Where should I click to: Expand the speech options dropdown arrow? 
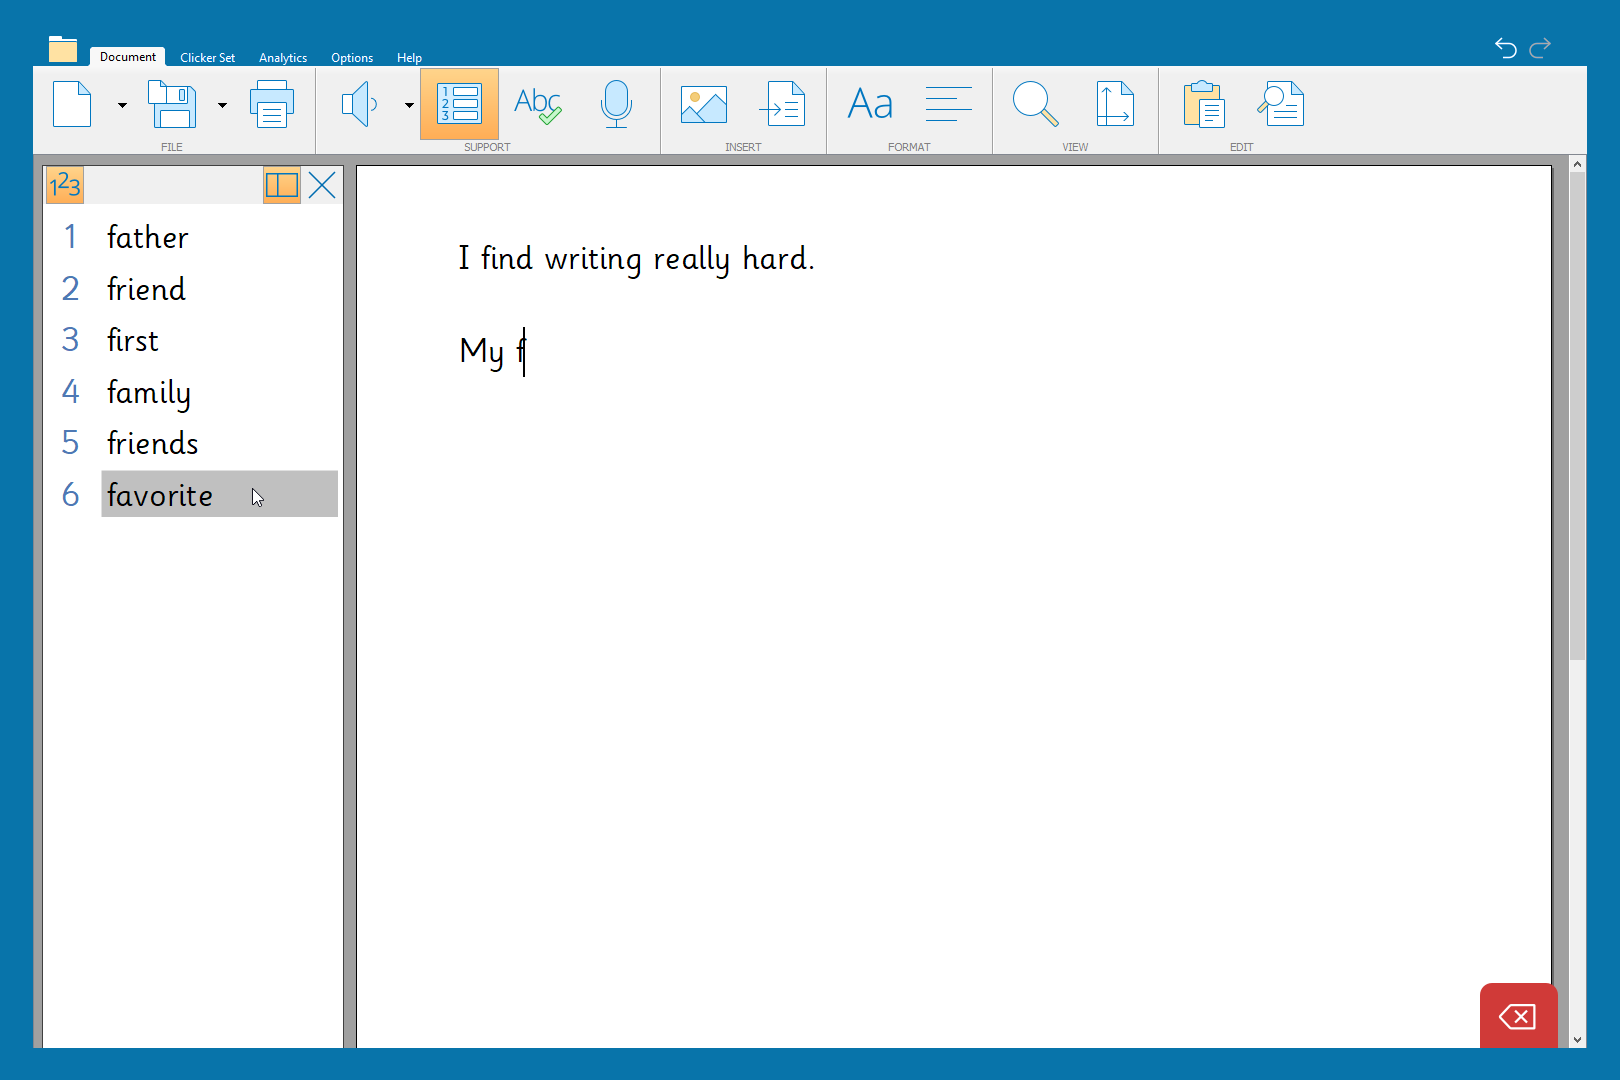pos(409,105)
